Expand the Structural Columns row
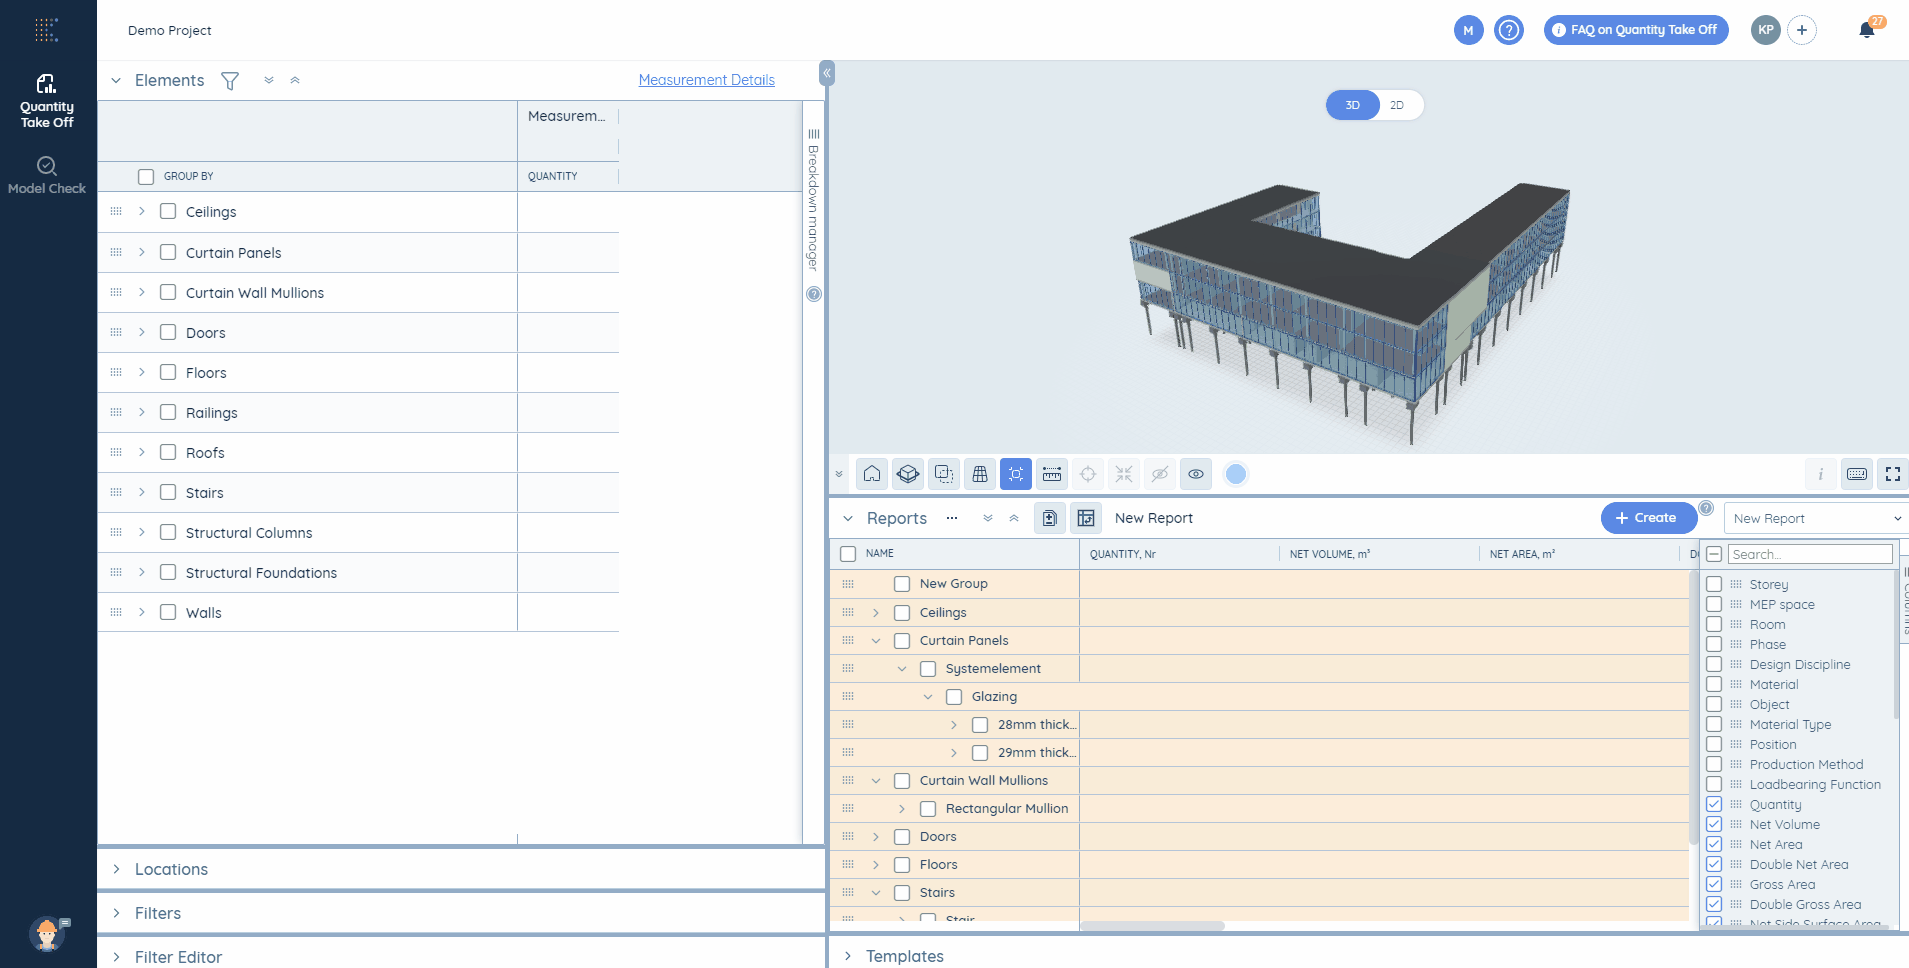The height and width of the screenshot is (968, 1909). coord(142,532)
